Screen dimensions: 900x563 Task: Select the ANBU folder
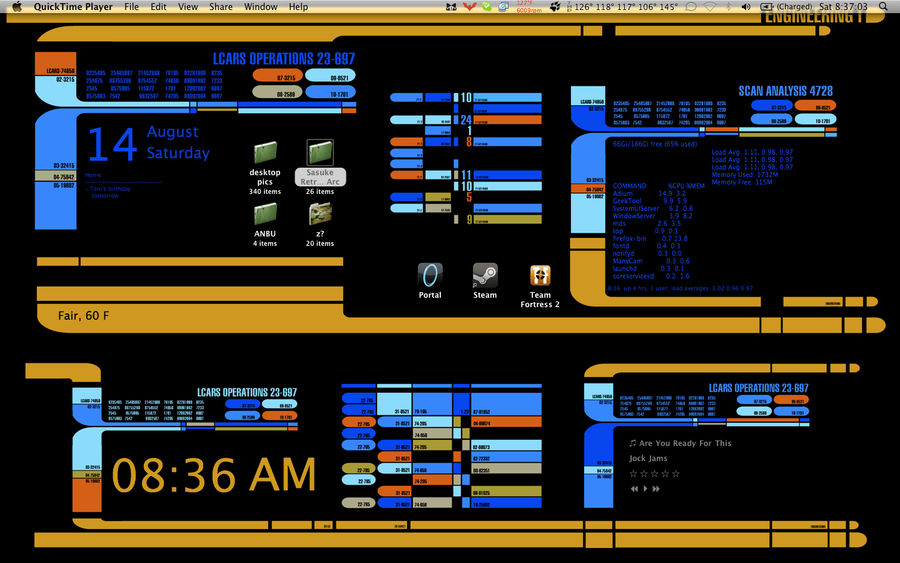265,215
